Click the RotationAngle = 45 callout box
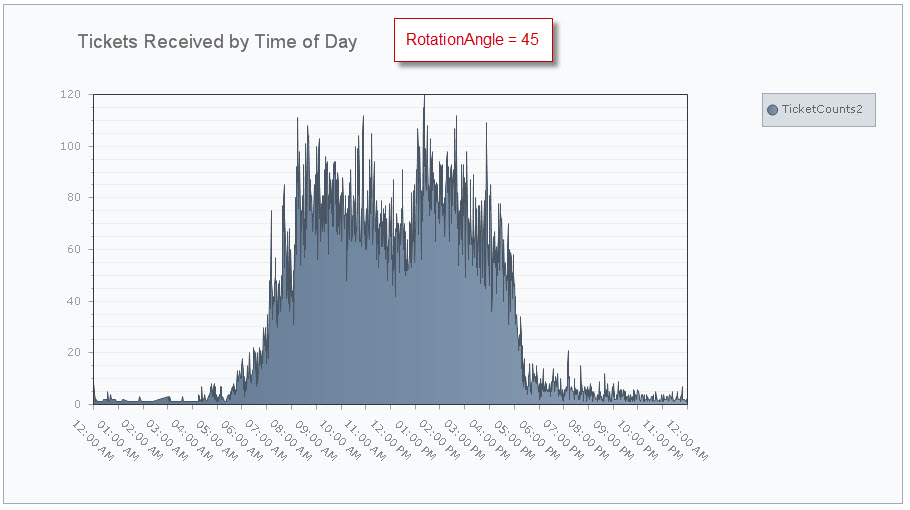910x510 pixels. pyautogui.click(x=473, y=39)
